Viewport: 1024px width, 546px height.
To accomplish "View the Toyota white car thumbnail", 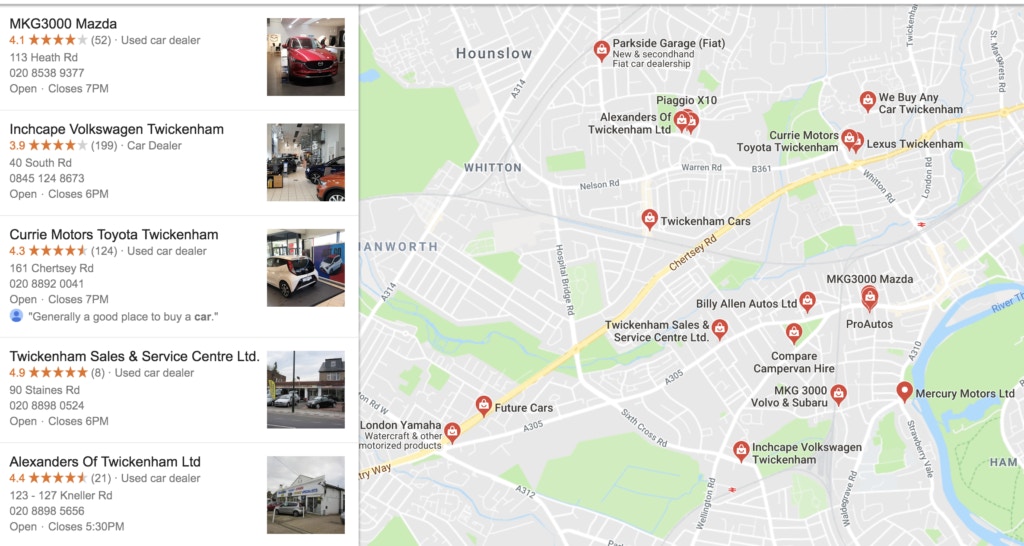I will point(306,268).
